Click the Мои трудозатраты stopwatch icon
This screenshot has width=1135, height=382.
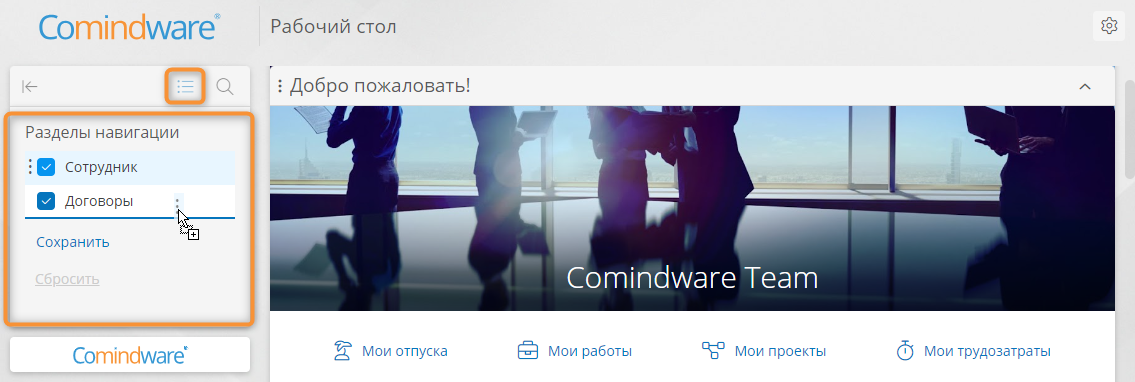(x=905, y=351)
